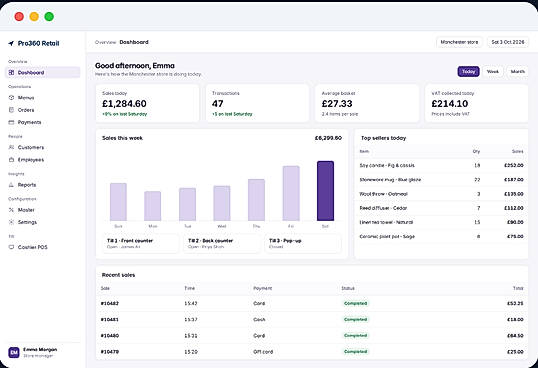The image size is (538, 368).
Task: Click the VAT collected today £214.10 card
Action: (x=477, y=103)
